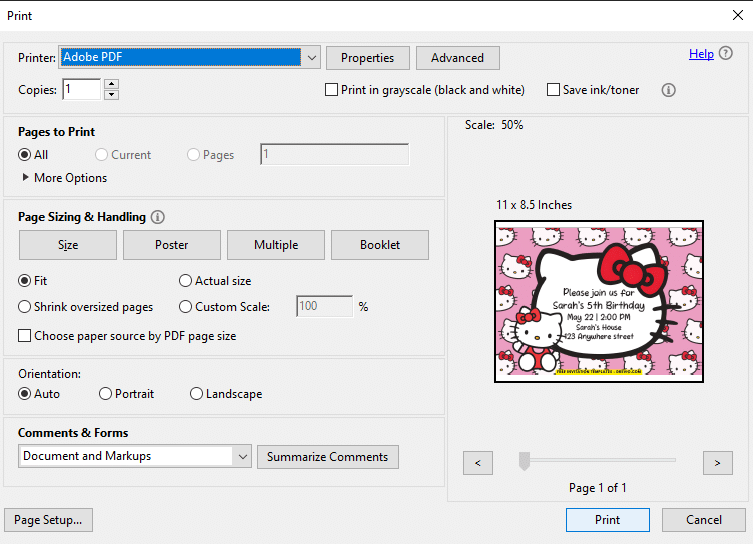
Task: Switch to the Multiple pages tab
Action: (x=276, y=245)
